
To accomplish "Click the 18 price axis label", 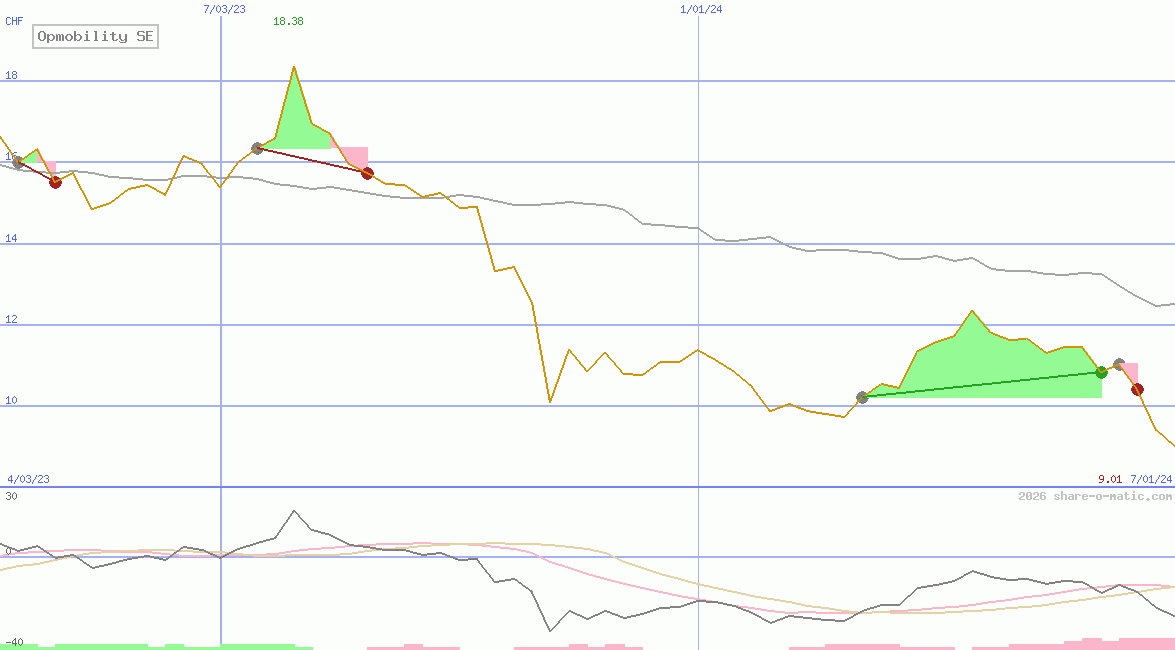I will coord(12,76).
